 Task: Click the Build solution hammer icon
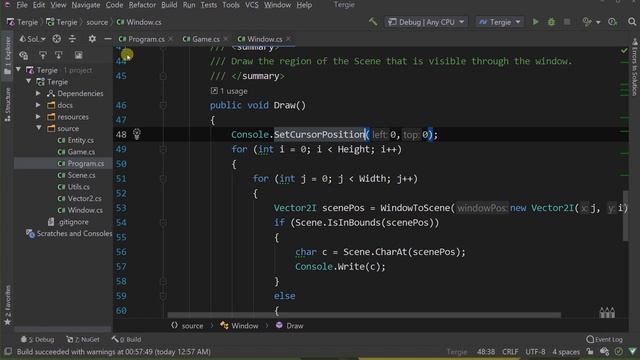373,22
